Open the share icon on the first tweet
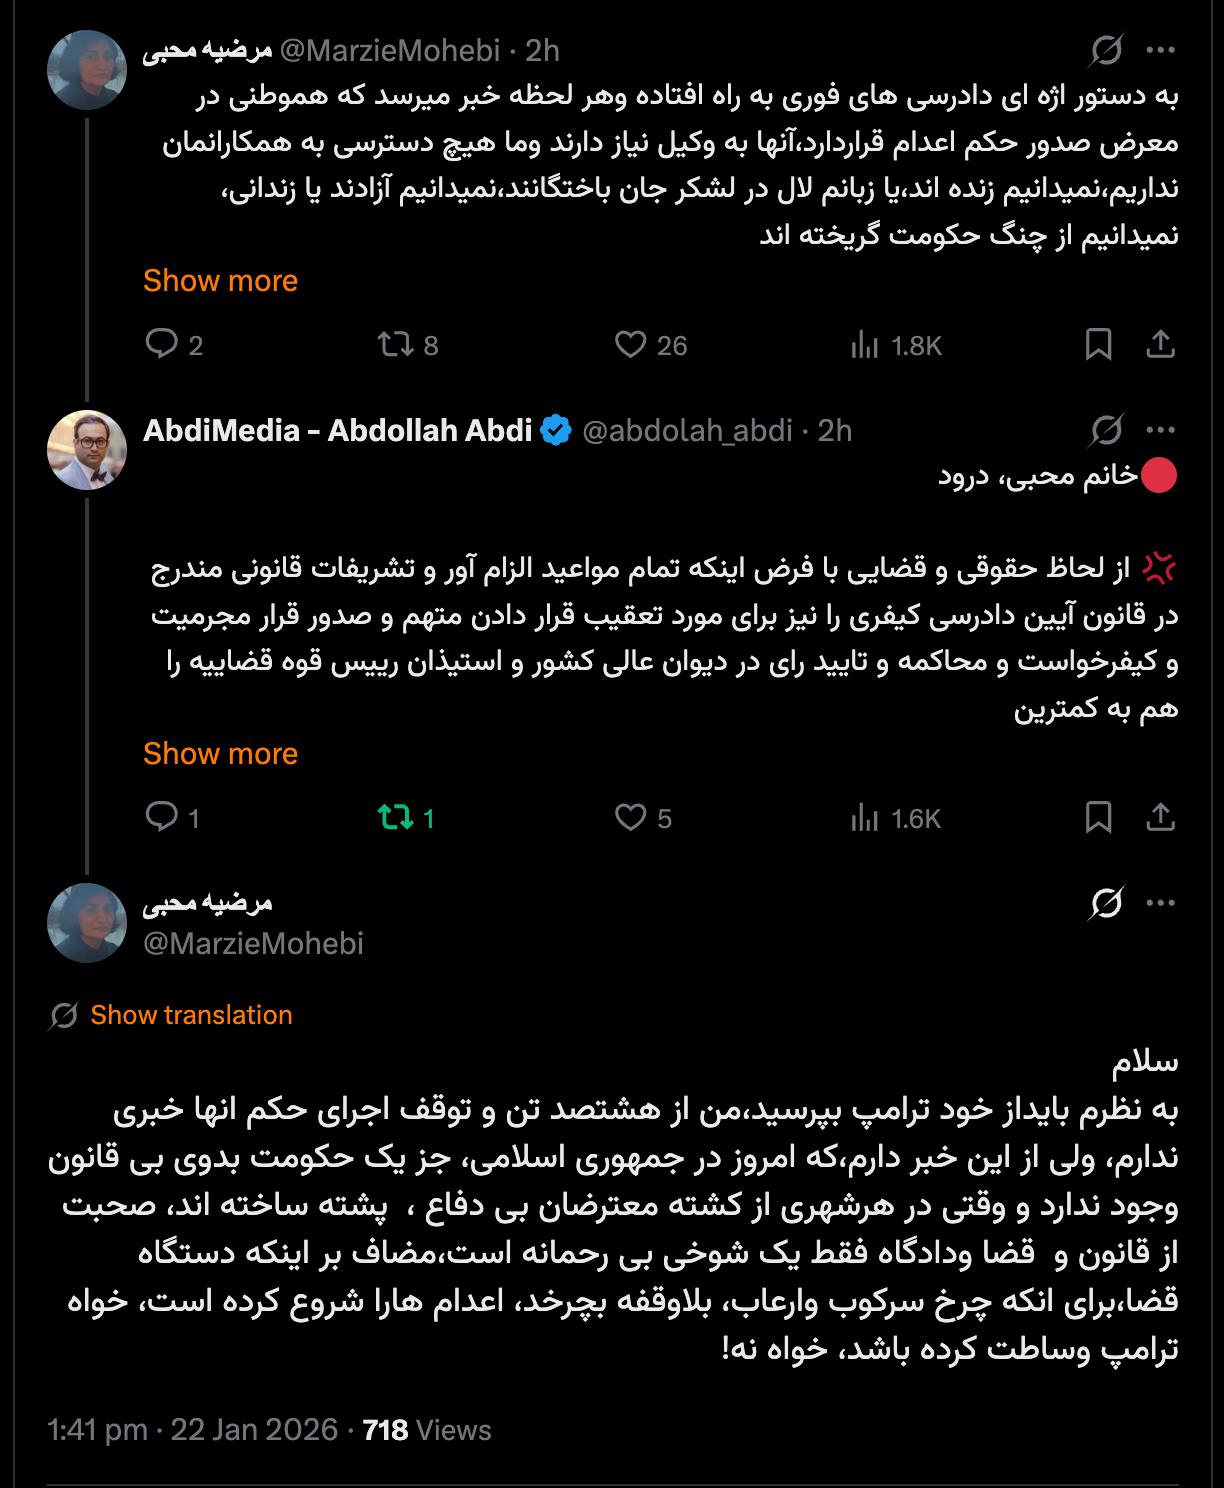Viewport: 1224px width, 1488px height. pos(1164,346)
